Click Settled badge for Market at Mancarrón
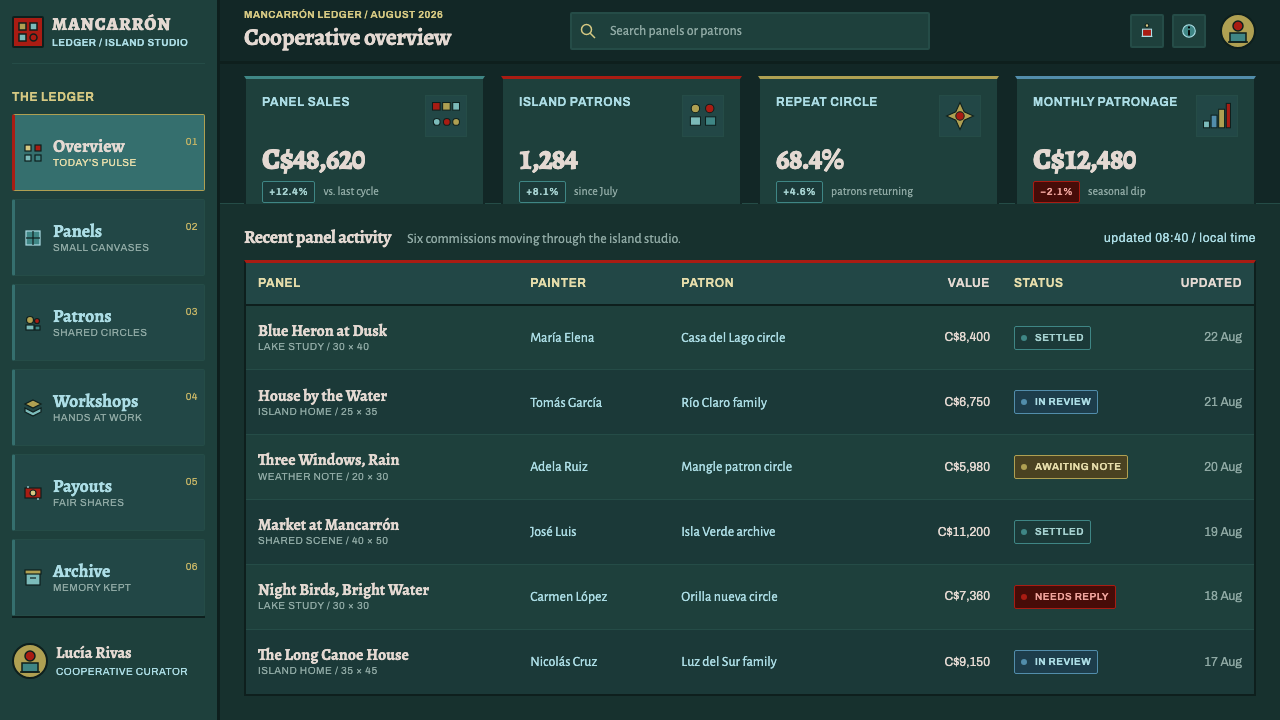Viewport: 1280px width, 720px height. [x=1052, y=532]
